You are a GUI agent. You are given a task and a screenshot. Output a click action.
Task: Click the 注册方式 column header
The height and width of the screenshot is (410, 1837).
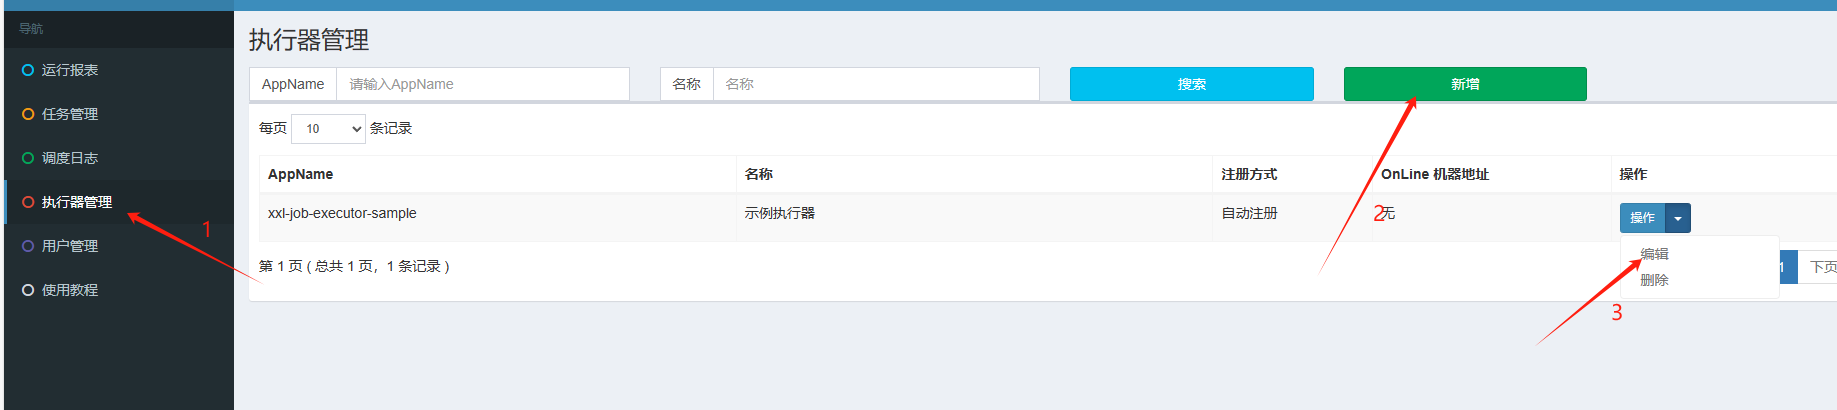[1249, 174]
